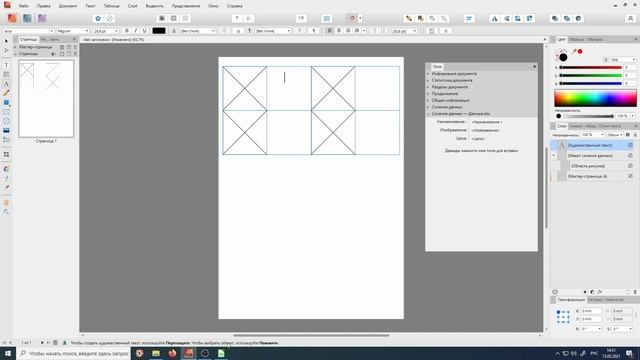
Task: Select the Pen tool
Action: (6, 93)
